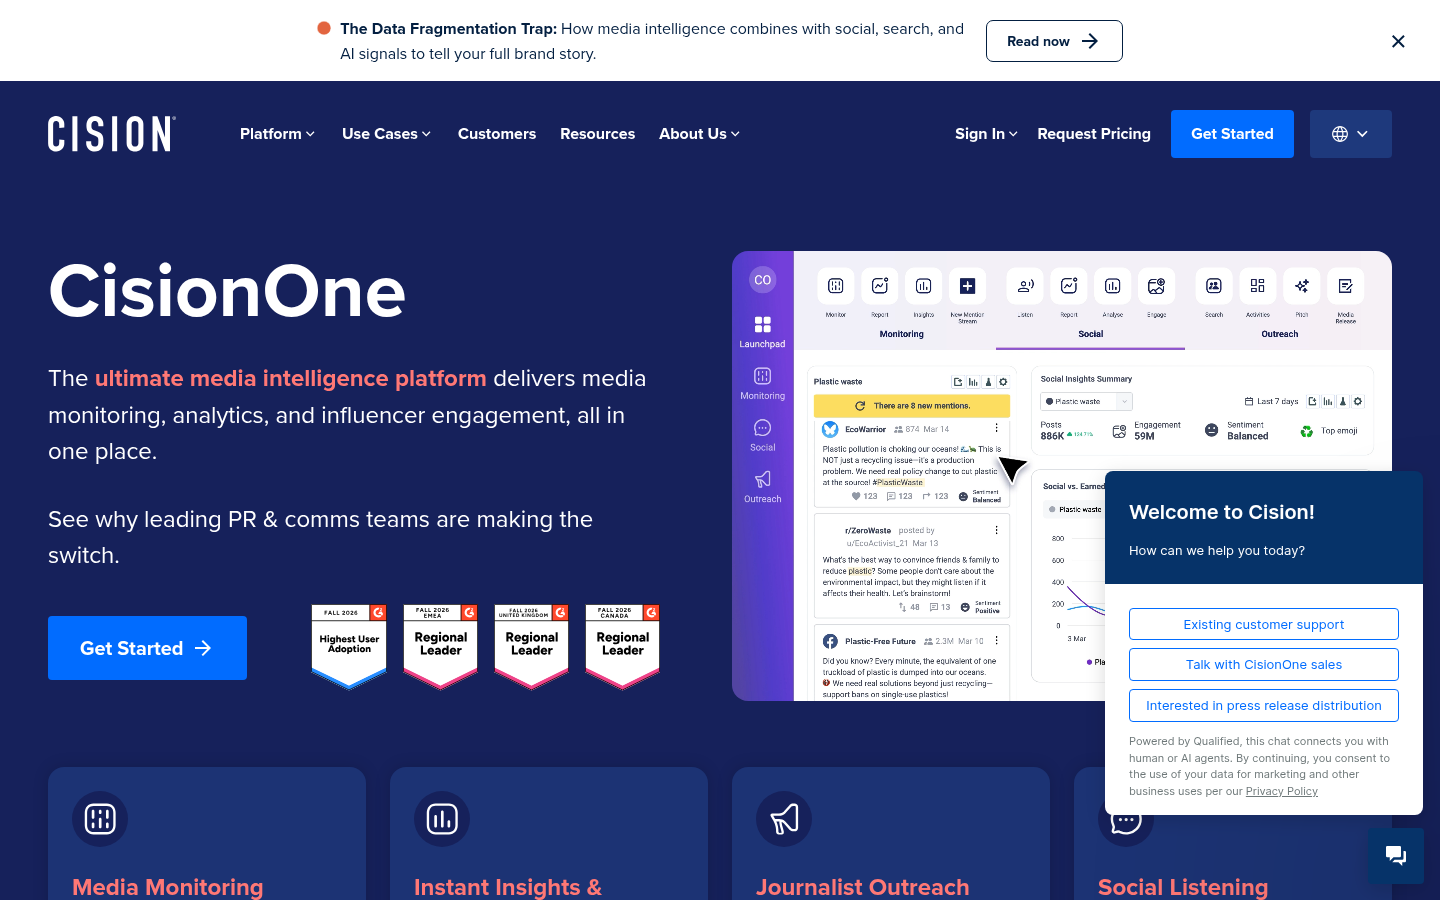Click the CO avatar circle in the product preview
This screenshot has width=1440, height=900.
coord(763,280)
